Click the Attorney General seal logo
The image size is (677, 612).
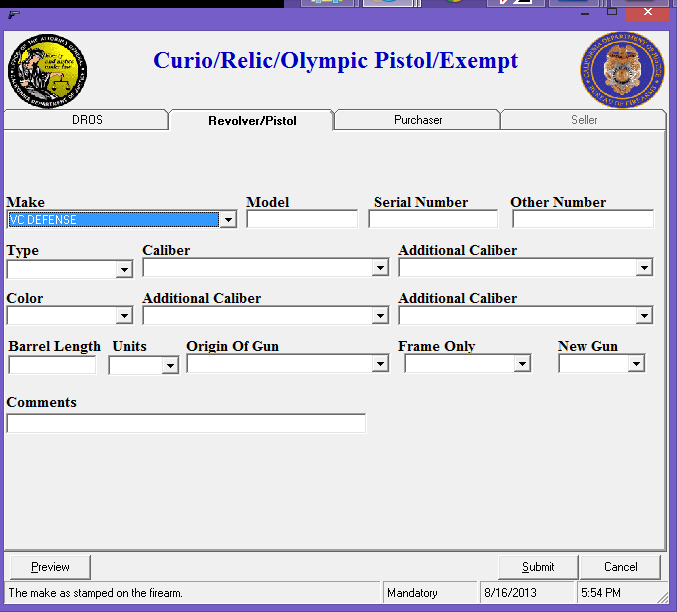click(46, 70)
